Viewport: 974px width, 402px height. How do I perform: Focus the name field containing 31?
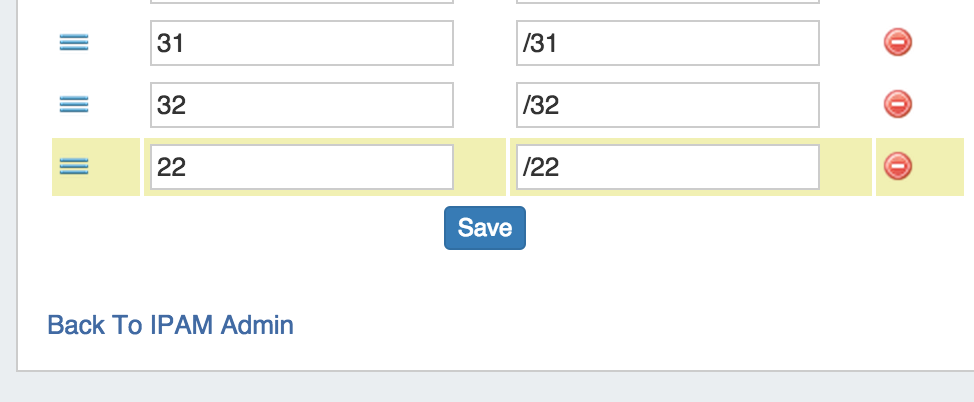pyautogui.click(x=301, y=43)
